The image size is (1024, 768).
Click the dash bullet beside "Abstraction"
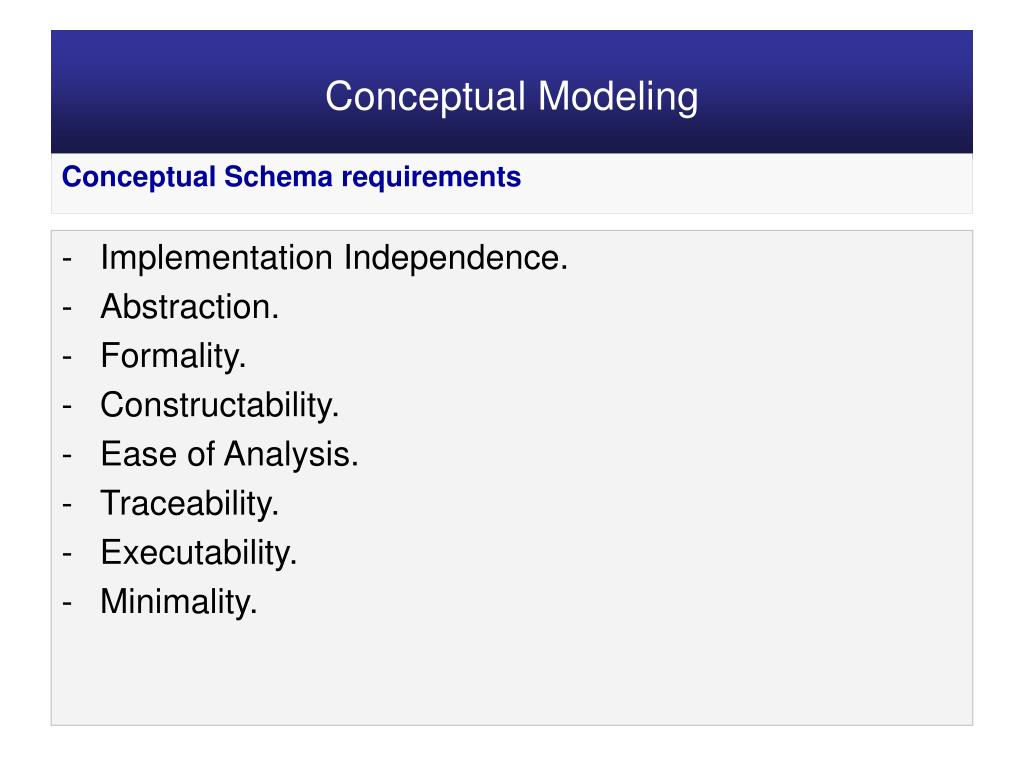66,309
